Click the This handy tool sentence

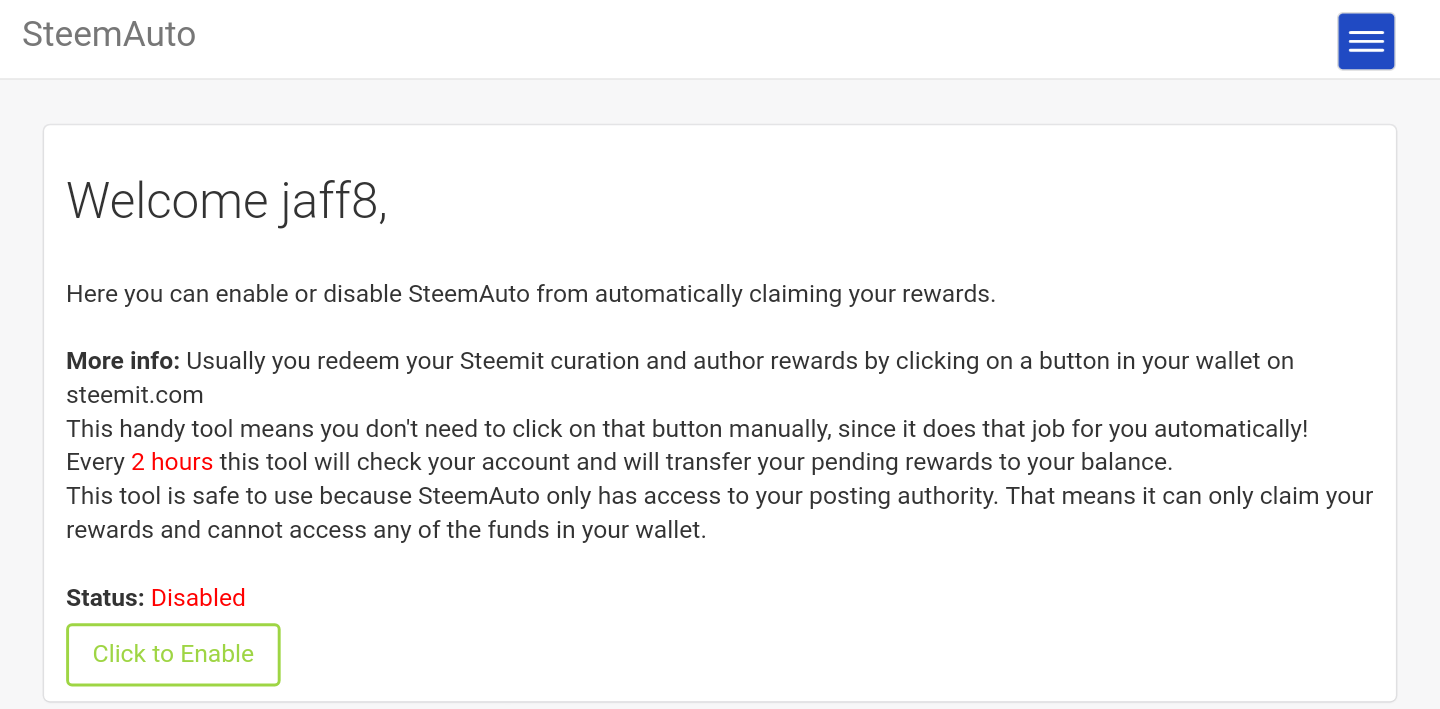coord(686,429)
